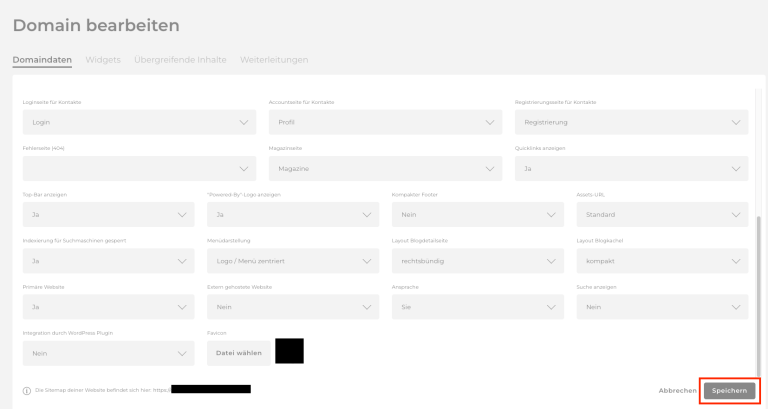Screen dimensions: 768x409
Task: Open the Assets-URL Standard dropdown
Action: click(x=662, y=214)
